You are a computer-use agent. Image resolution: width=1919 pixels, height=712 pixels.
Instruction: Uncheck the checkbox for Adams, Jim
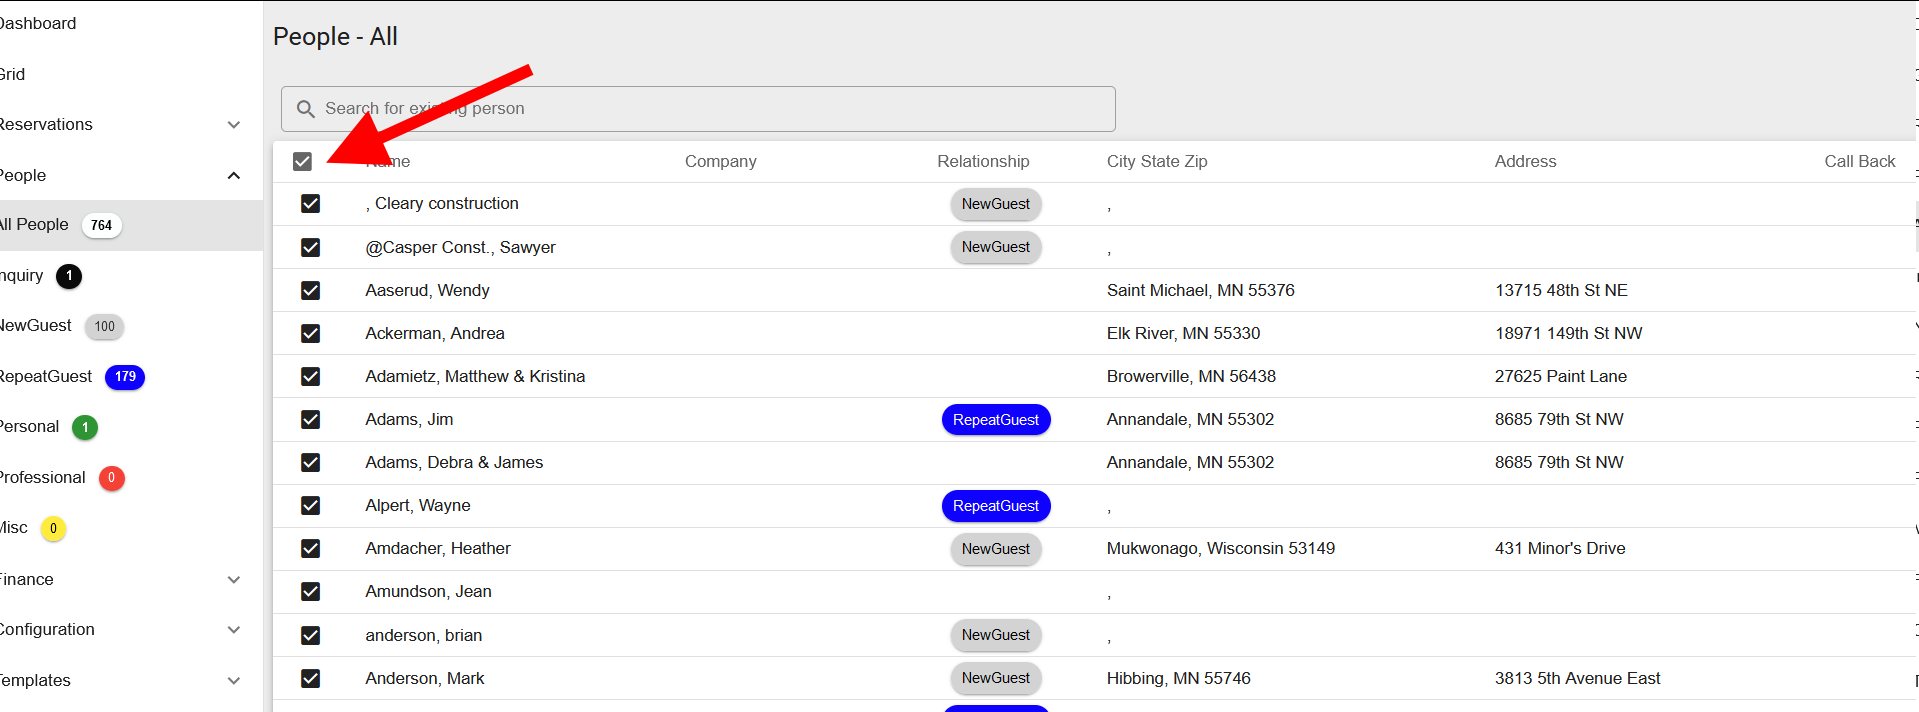pyautogui.click(x=310, y=419)
